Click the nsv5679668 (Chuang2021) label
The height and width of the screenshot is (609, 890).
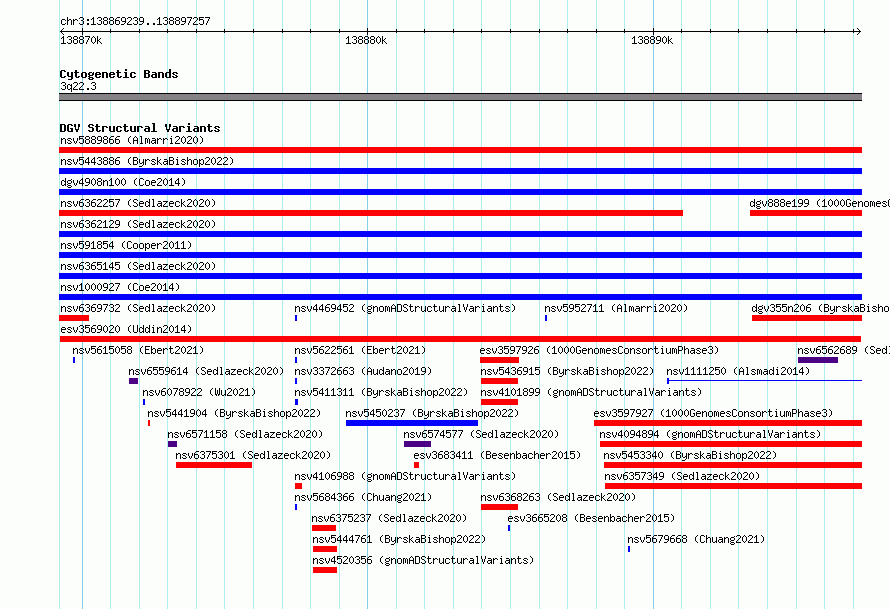pos(696,539)
